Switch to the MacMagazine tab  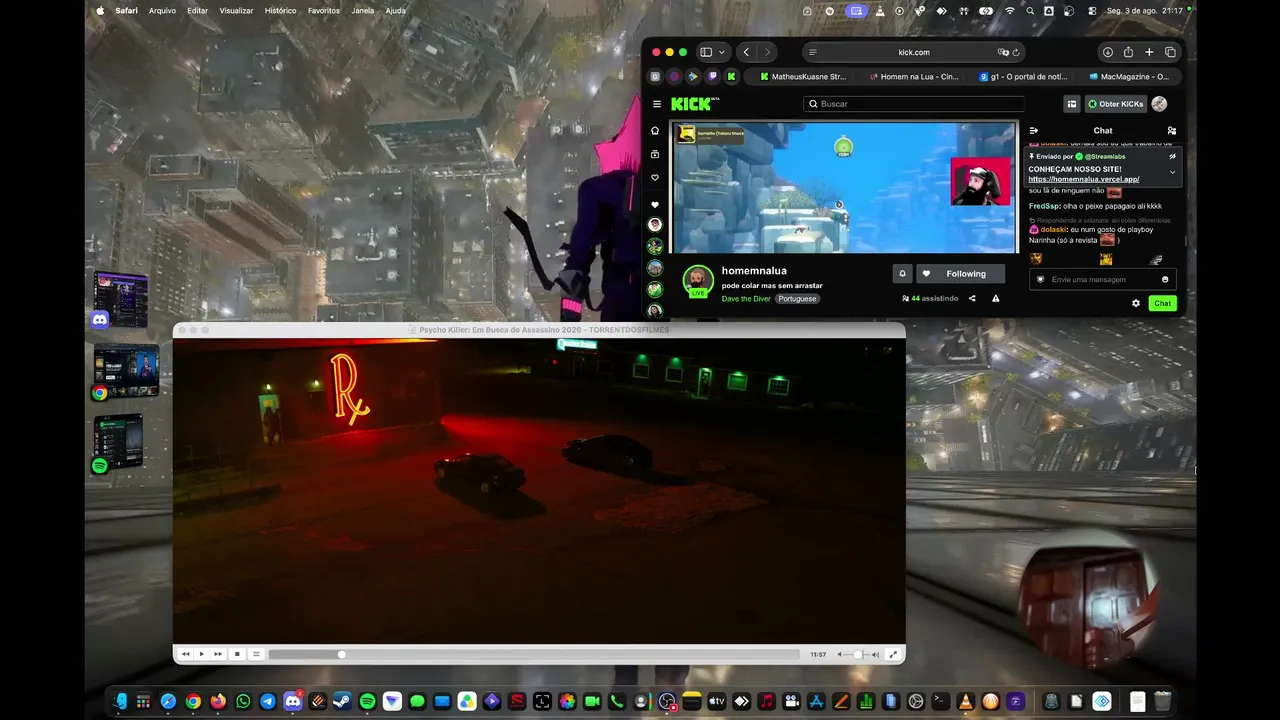[1130, 76]
